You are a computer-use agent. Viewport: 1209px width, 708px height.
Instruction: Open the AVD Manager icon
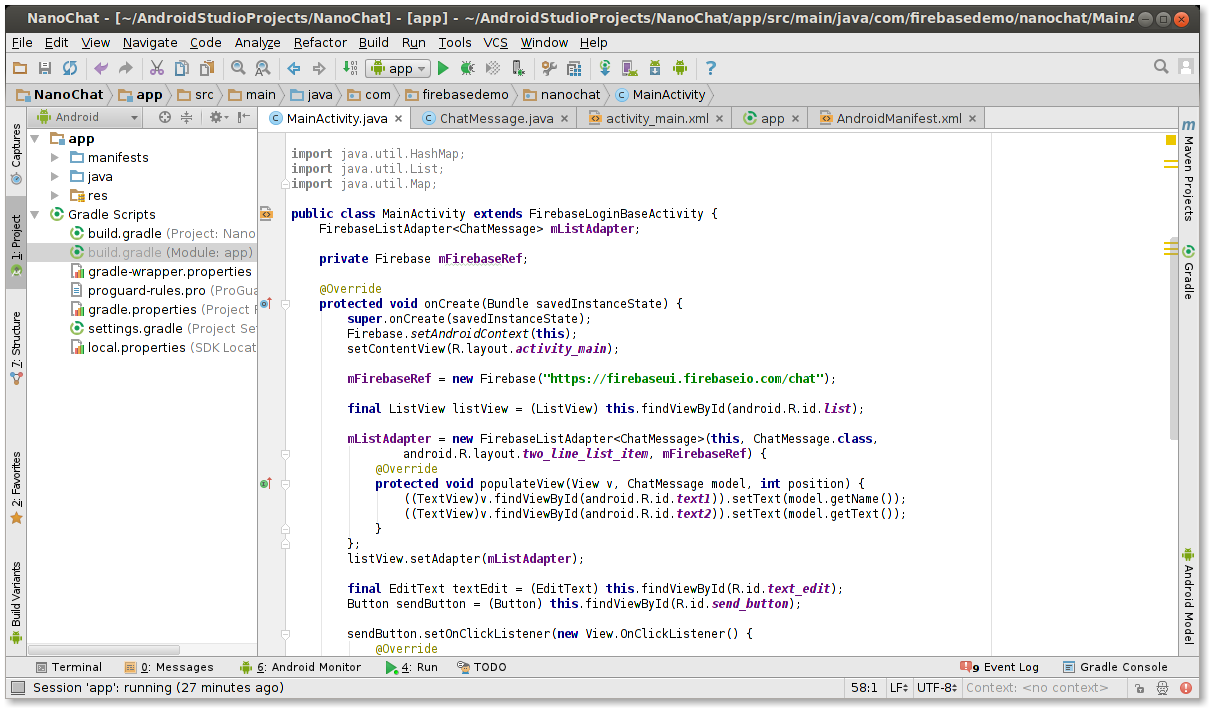630,68
